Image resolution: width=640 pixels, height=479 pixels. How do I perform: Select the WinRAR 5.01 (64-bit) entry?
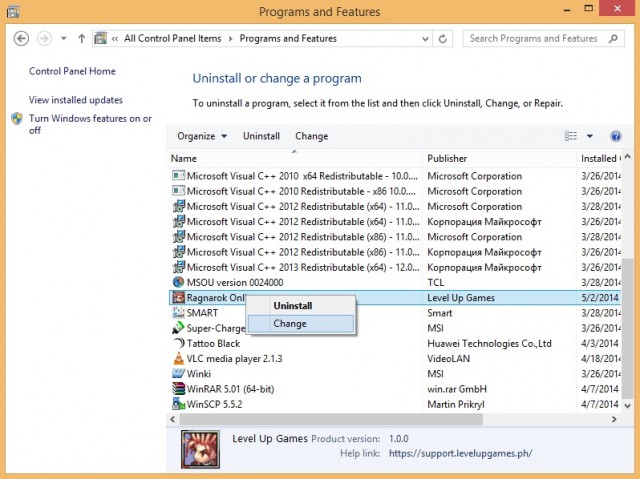pyautogui.click(x=394, y=389)
